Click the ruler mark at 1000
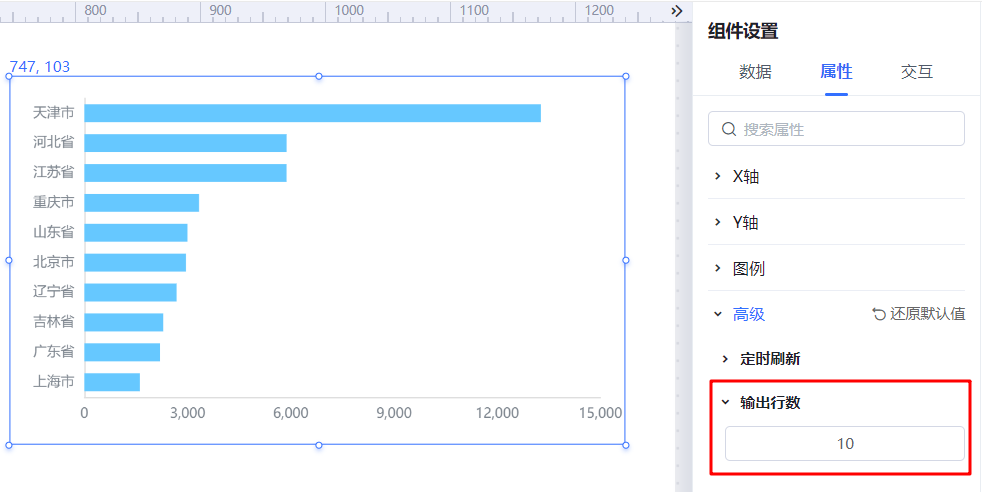 point(349,11)
